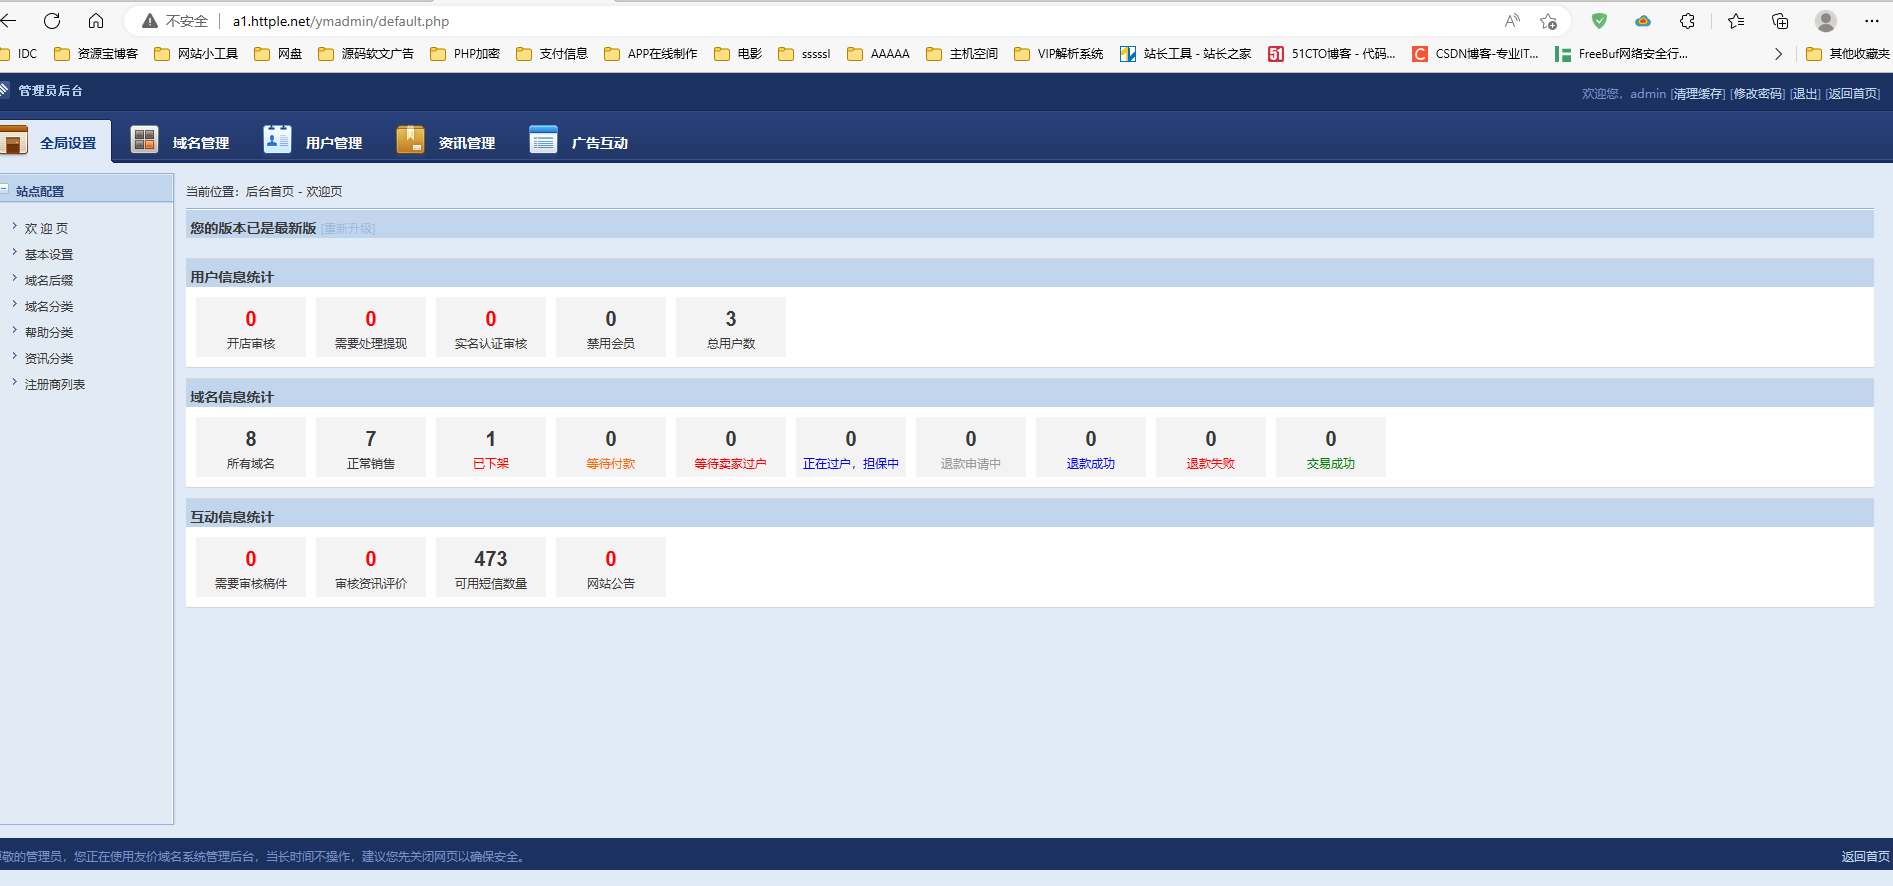Open the collections icon
This screenshot has height=886, width=1893.
tap(1780, 21)
